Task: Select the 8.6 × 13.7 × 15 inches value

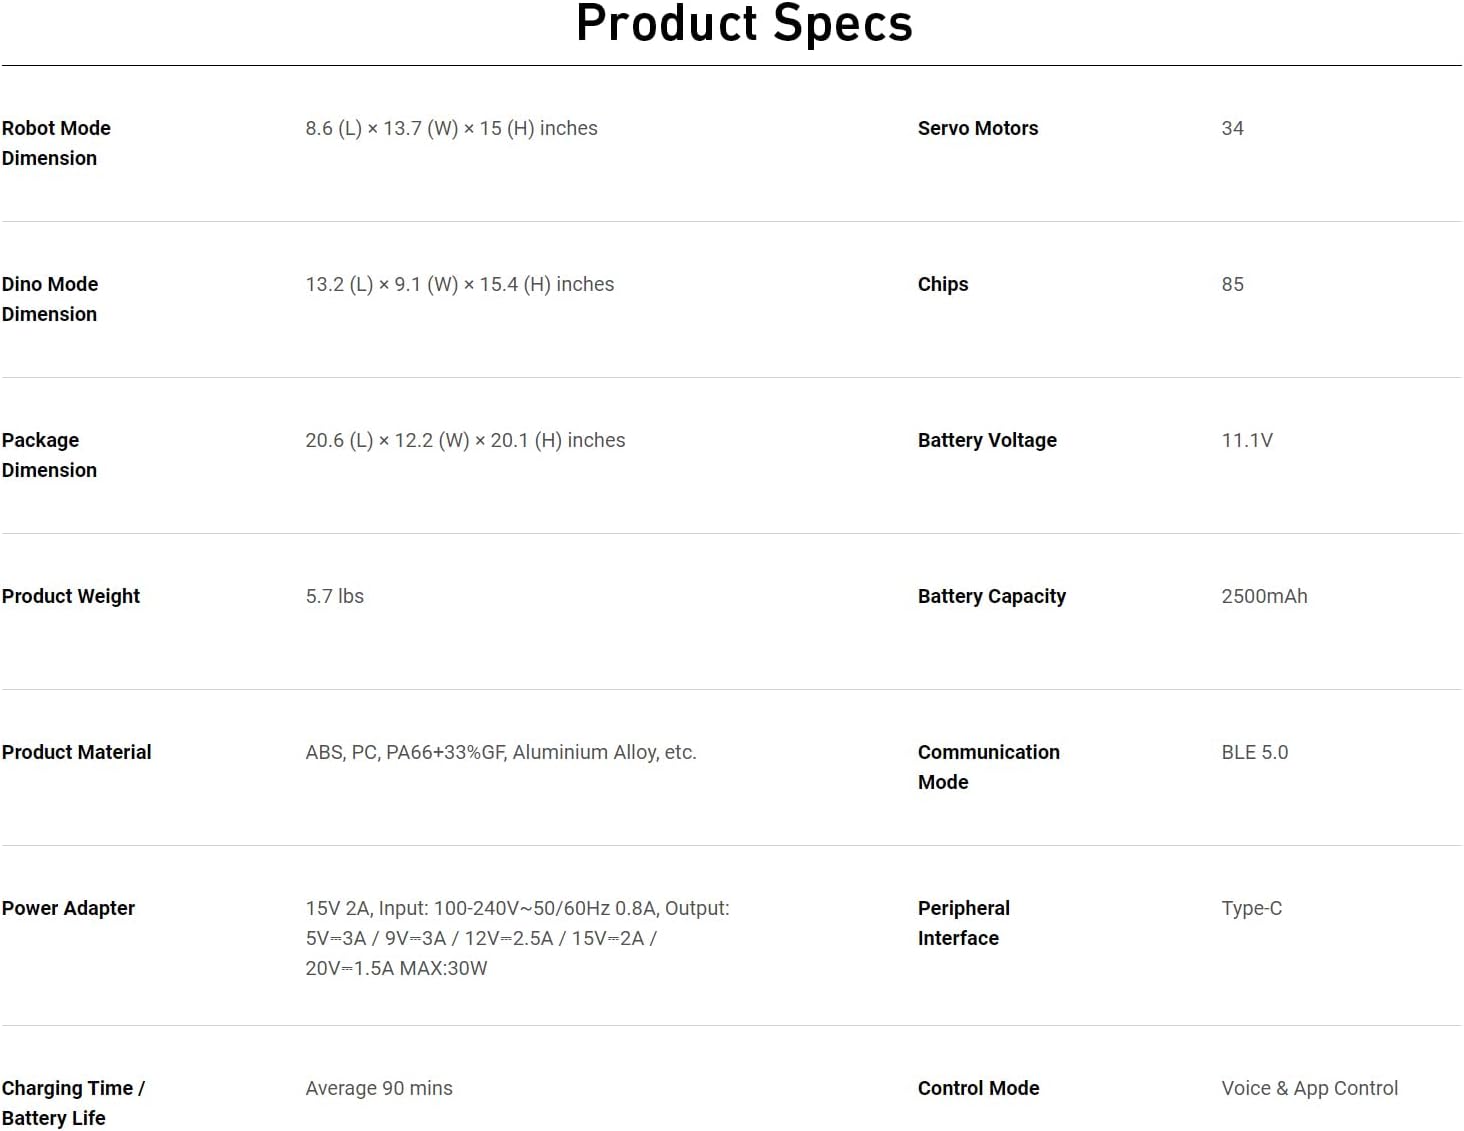Action: click(451, 128)
